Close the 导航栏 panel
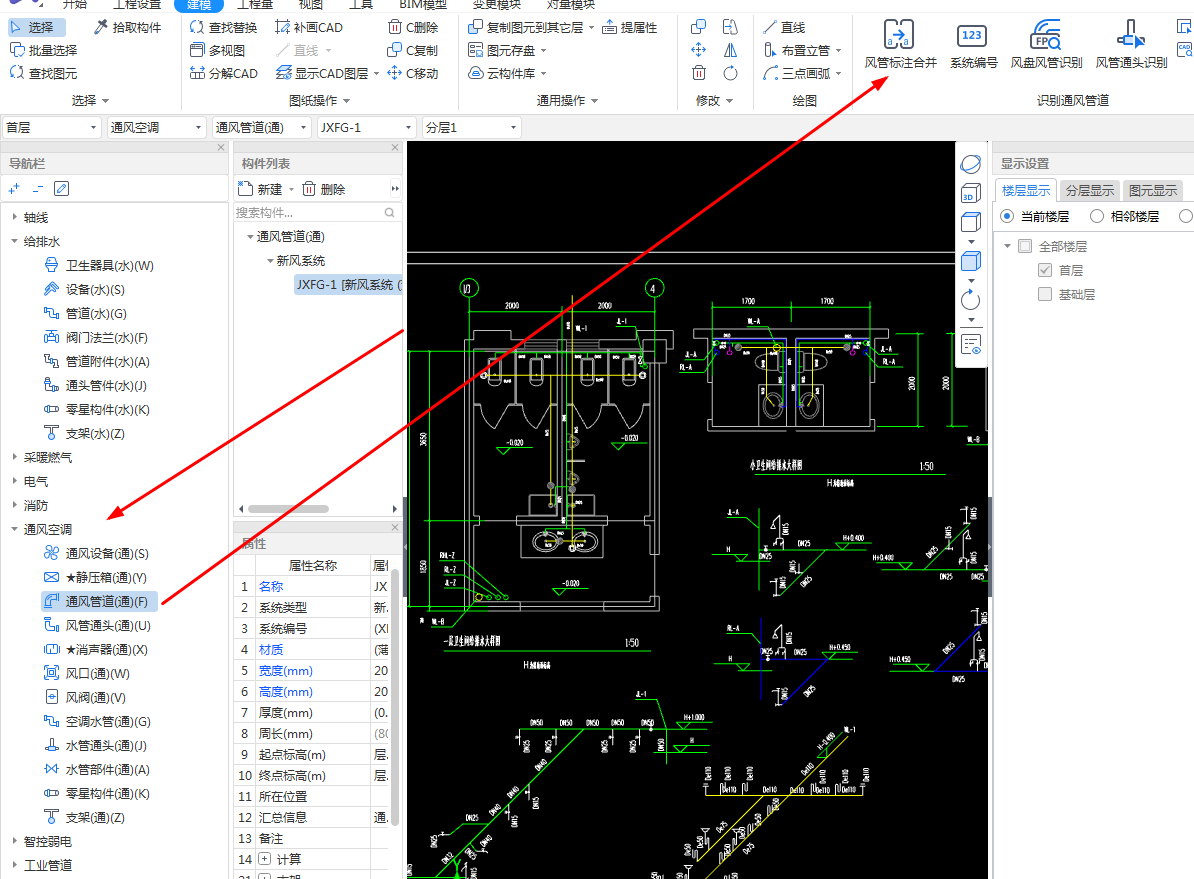1194x879 pixels. [221, 148]
